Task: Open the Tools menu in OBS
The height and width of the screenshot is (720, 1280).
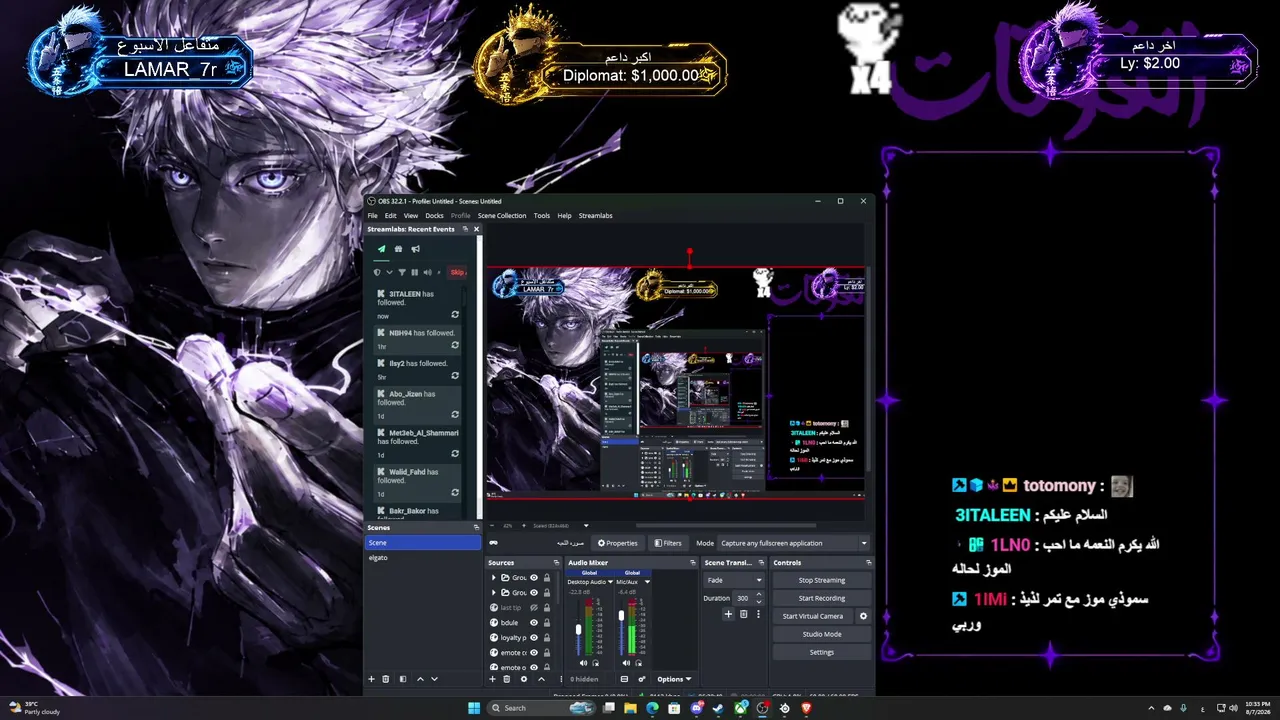Action: click(x=542, y=215)
